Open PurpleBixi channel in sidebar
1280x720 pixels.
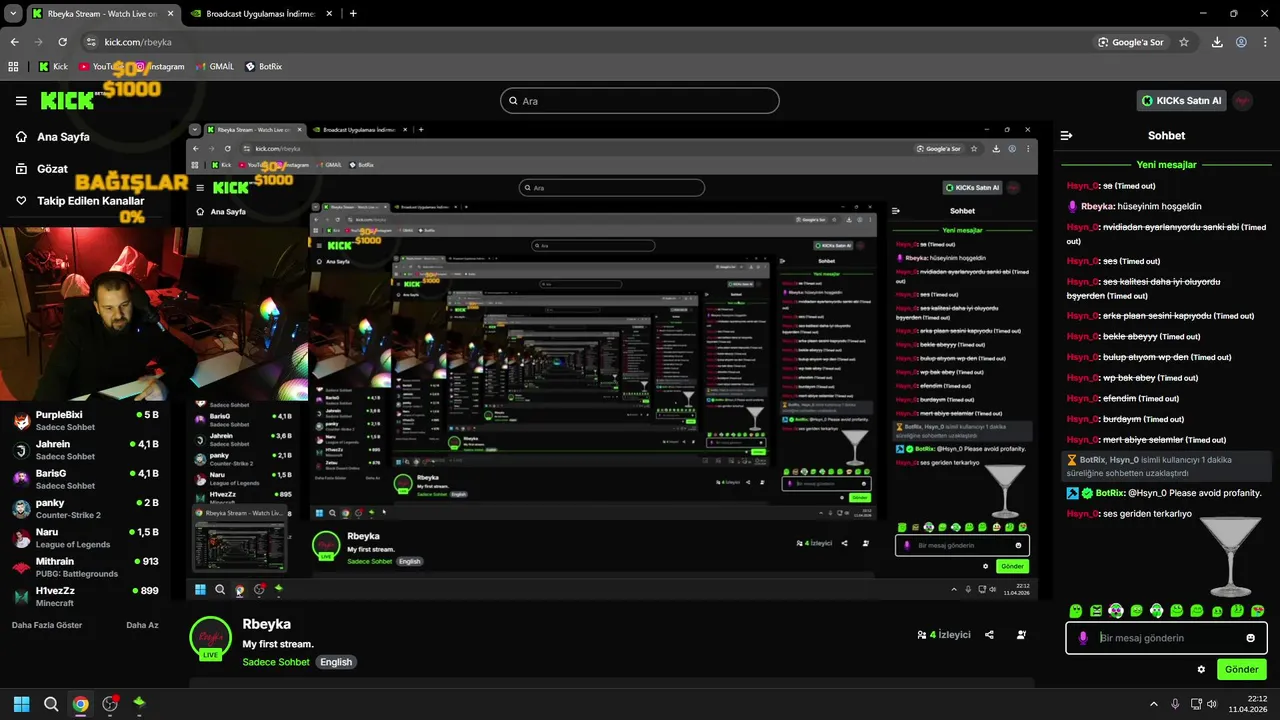point(85,420)
